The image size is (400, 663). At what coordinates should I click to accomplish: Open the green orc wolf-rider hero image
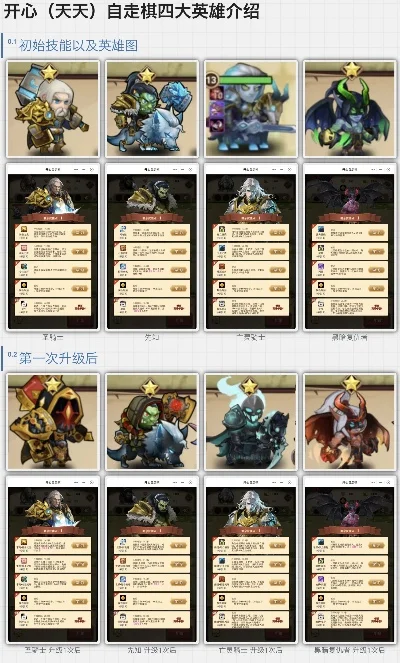[152, 109]
